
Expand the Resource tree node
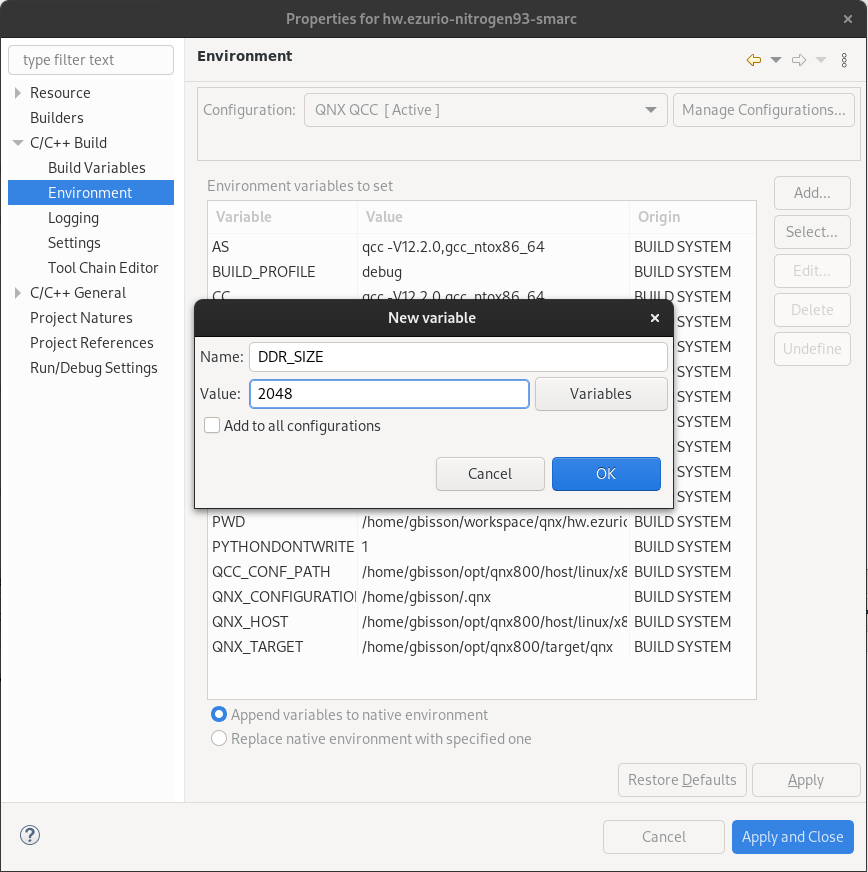pyautogui.click(x=18, y=92)
